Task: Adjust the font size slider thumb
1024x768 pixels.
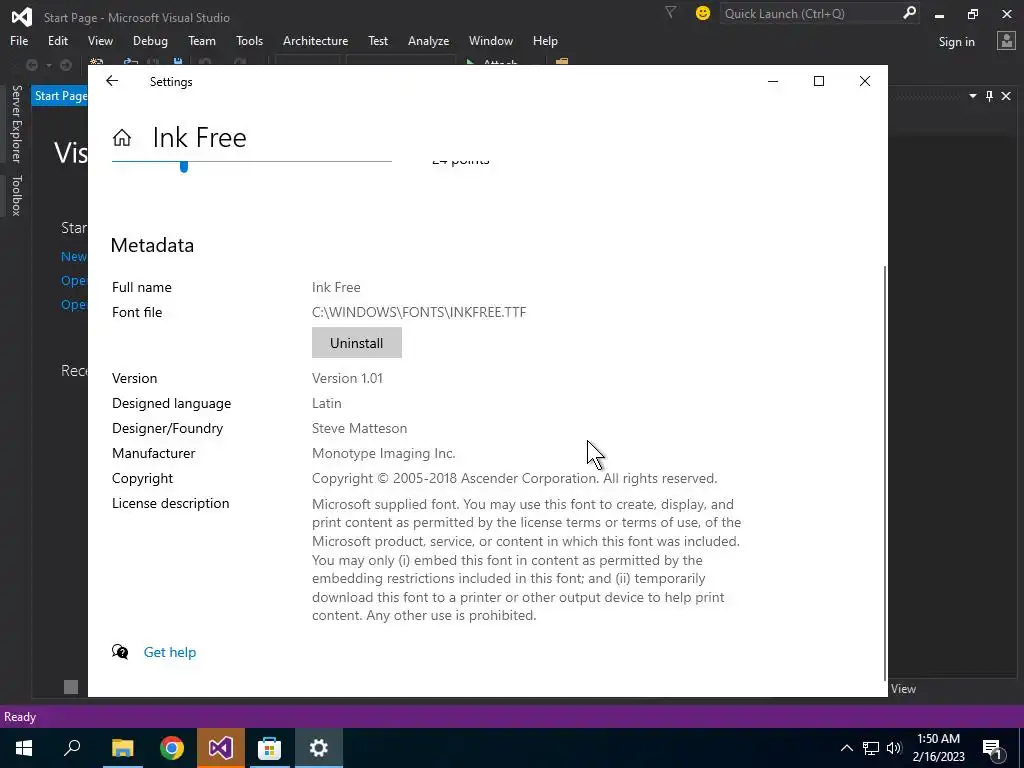Action: 184,167
